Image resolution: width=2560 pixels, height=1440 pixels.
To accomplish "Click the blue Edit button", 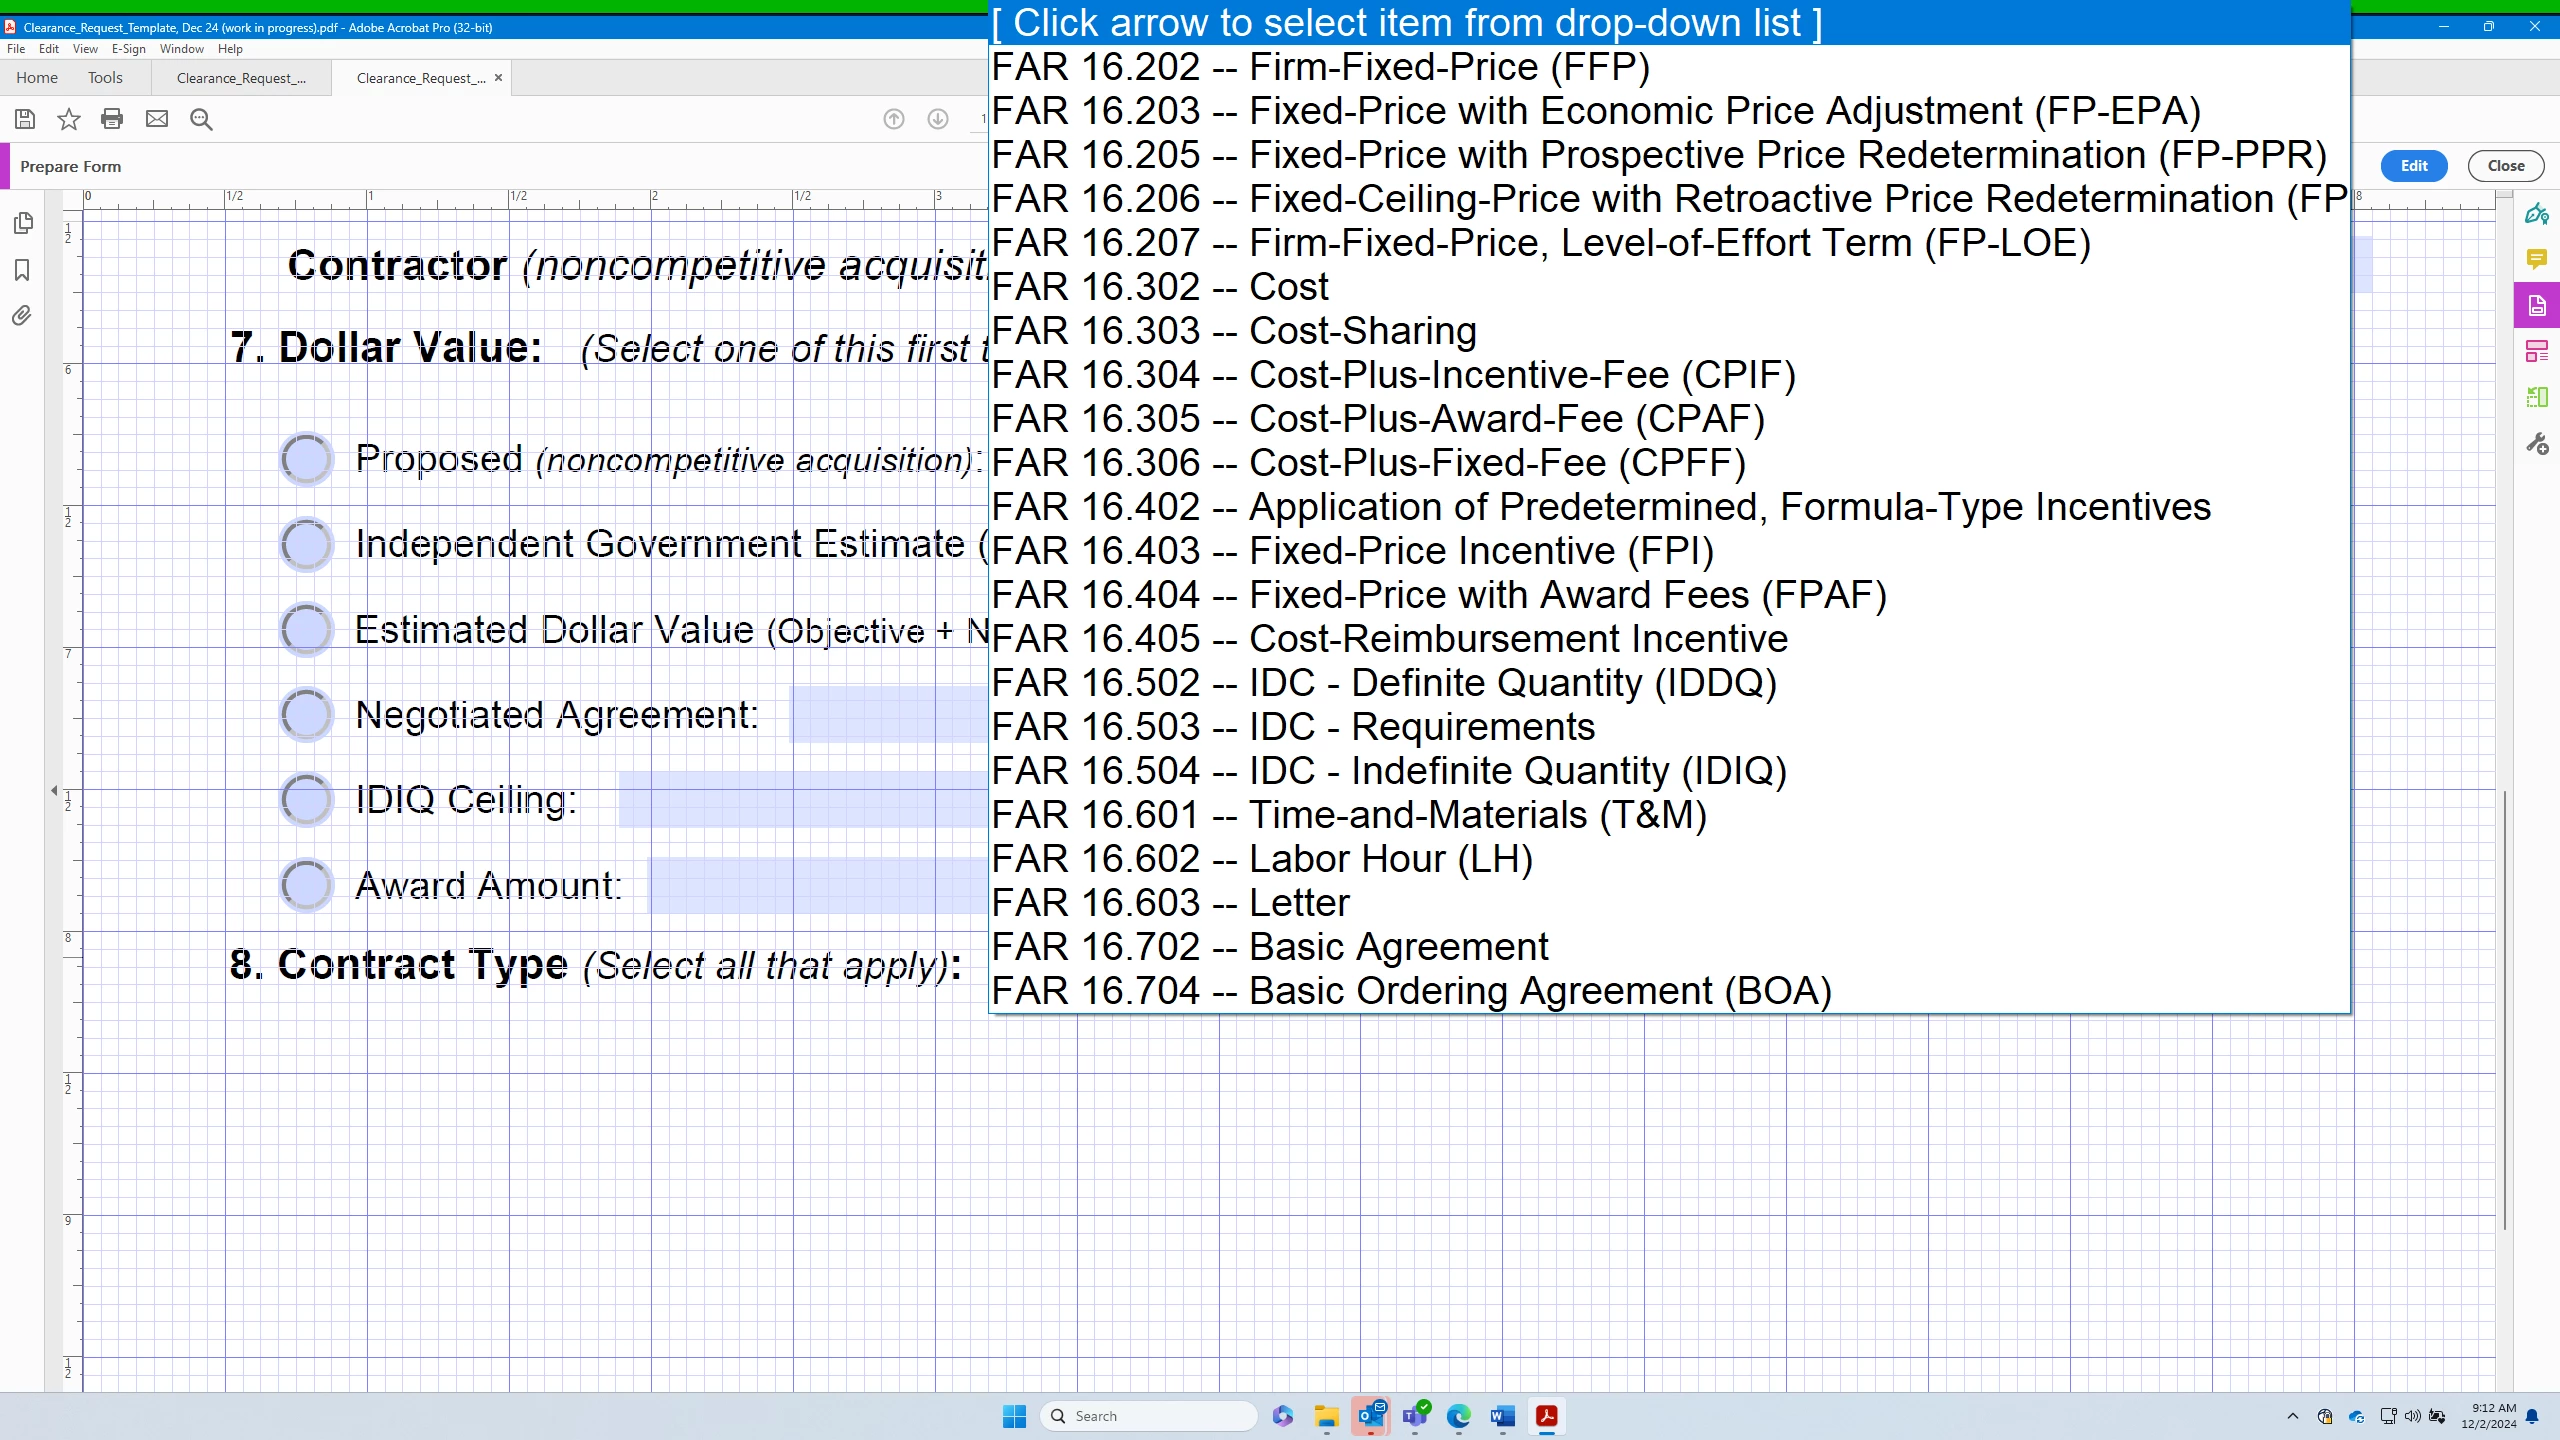I will pos(2413,166).
